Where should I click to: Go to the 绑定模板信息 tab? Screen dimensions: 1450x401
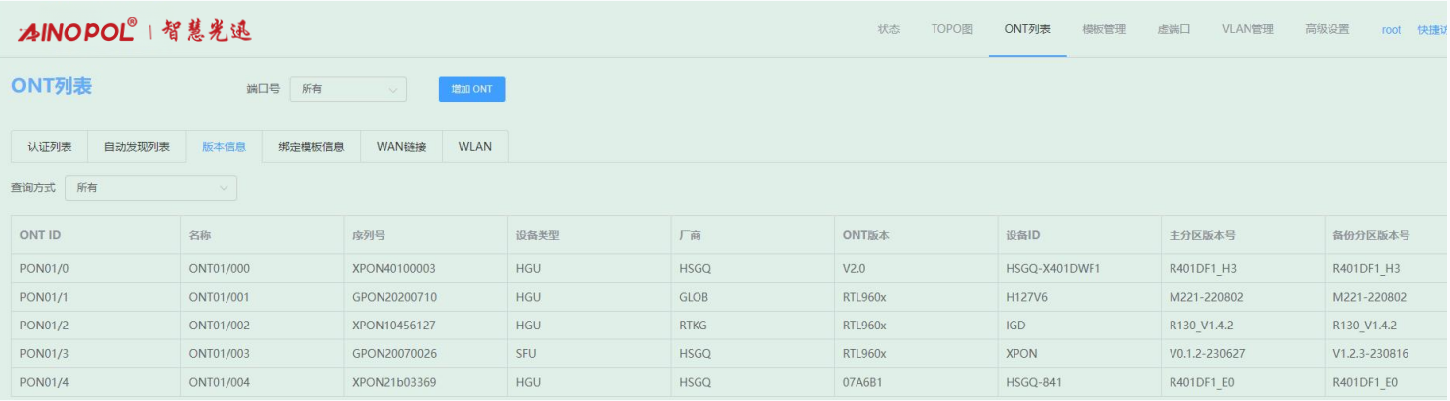(311, 147)
